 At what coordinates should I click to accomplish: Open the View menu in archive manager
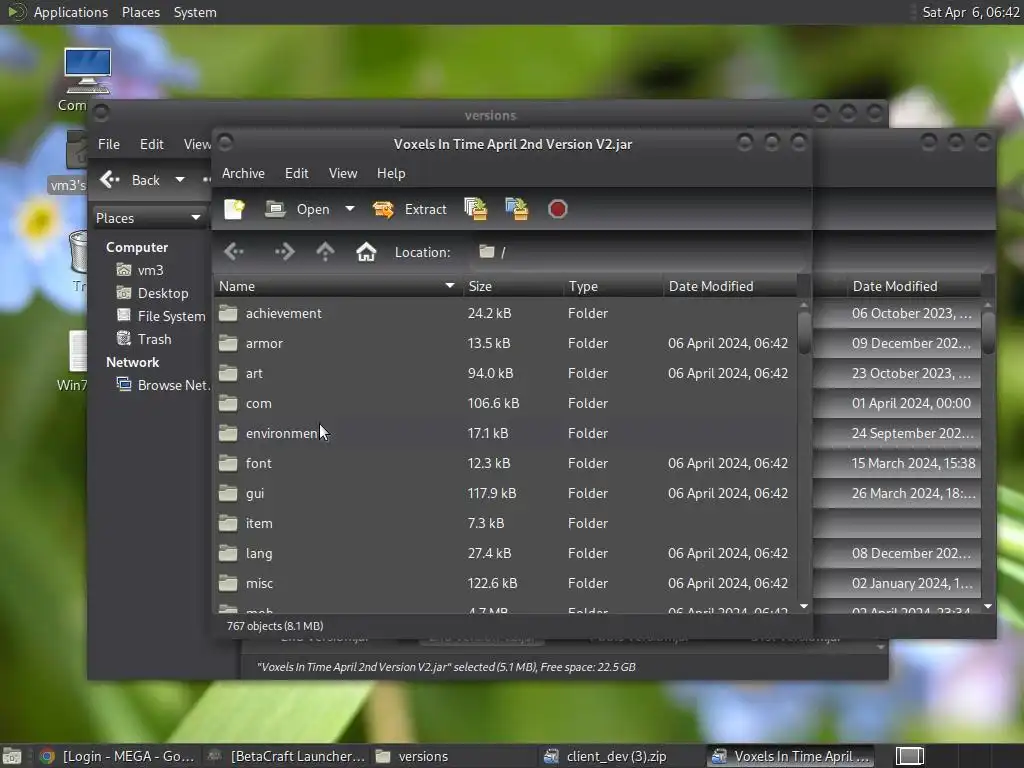(343, 173)
